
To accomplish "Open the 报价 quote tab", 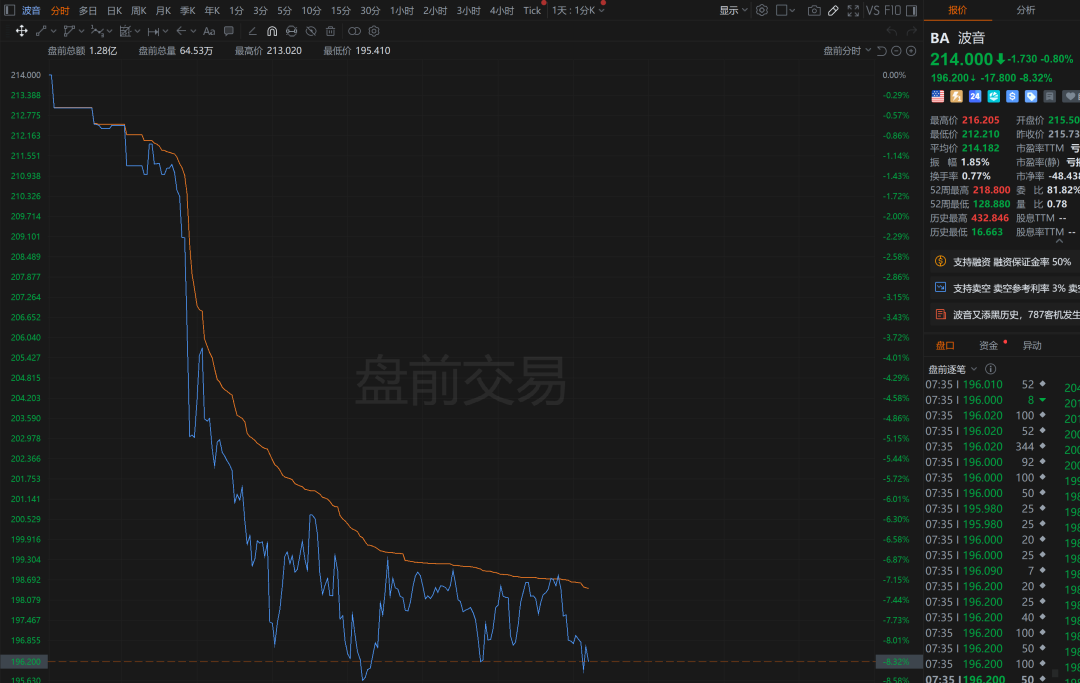I will point(957,10).
